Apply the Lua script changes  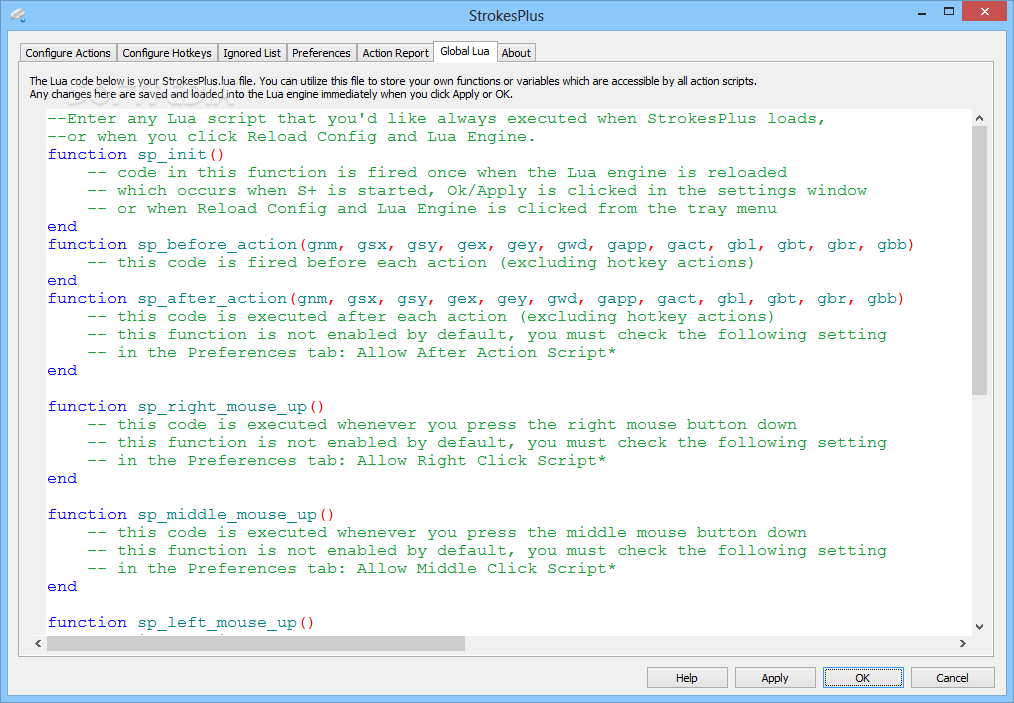tap(775, 678)
